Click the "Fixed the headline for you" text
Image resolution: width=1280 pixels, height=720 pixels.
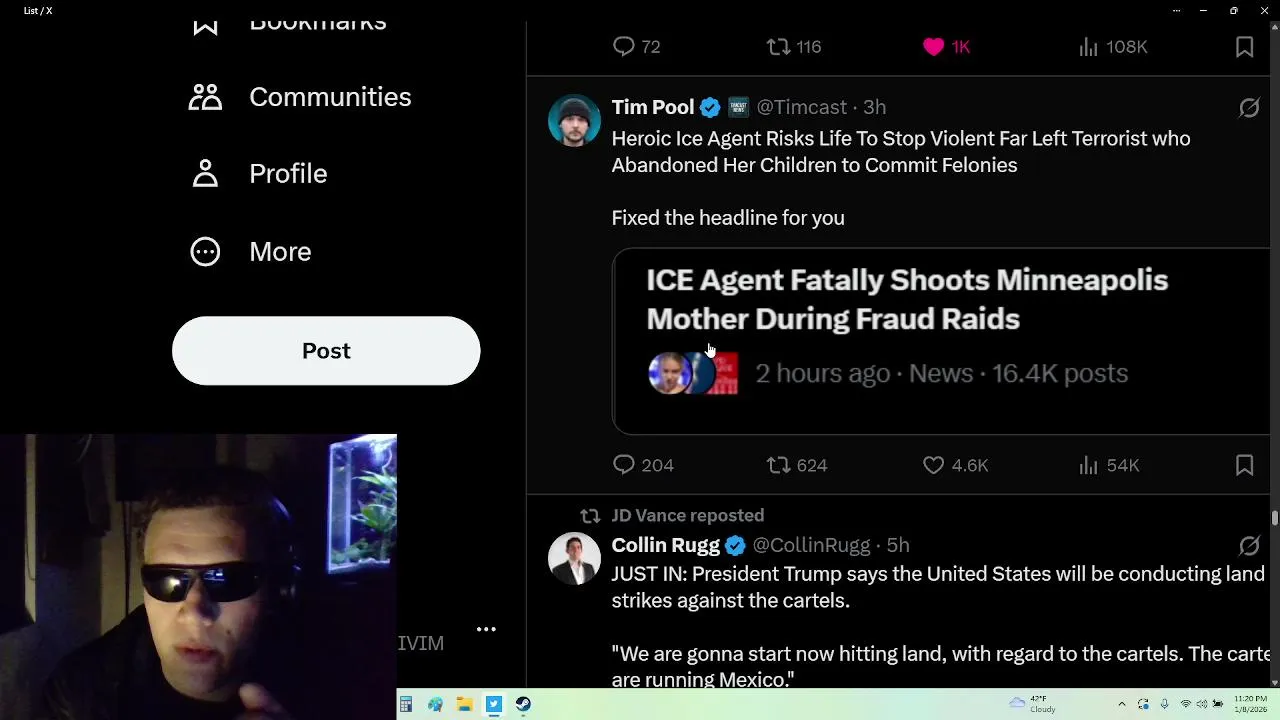pyautogui.click(x=728, y=218)
